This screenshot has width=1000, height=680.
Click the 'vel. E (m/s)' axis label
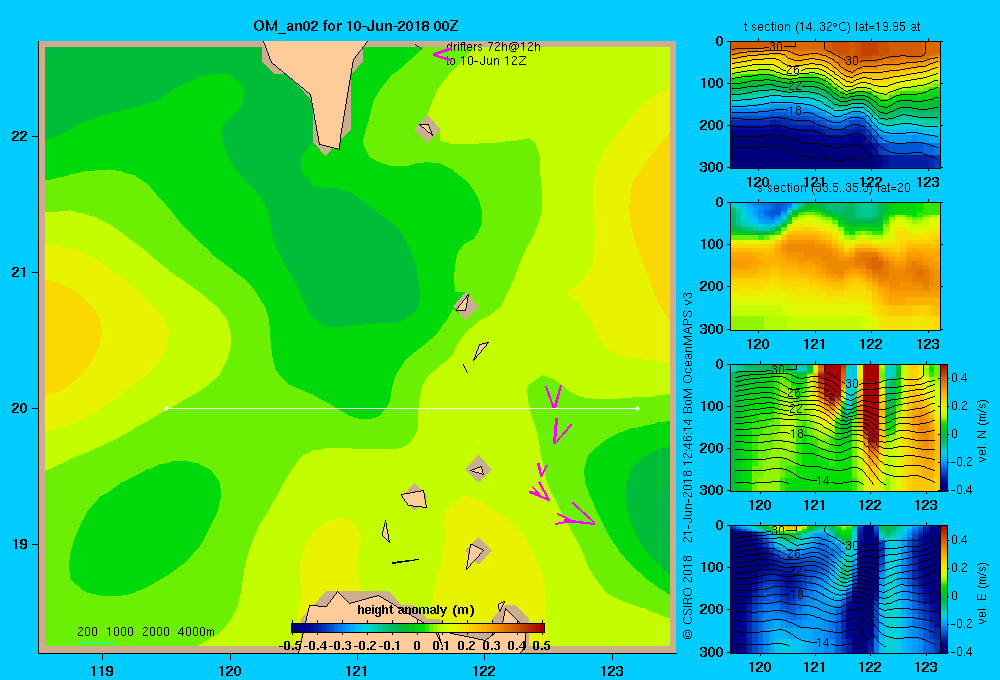click(x=982, y=593)
